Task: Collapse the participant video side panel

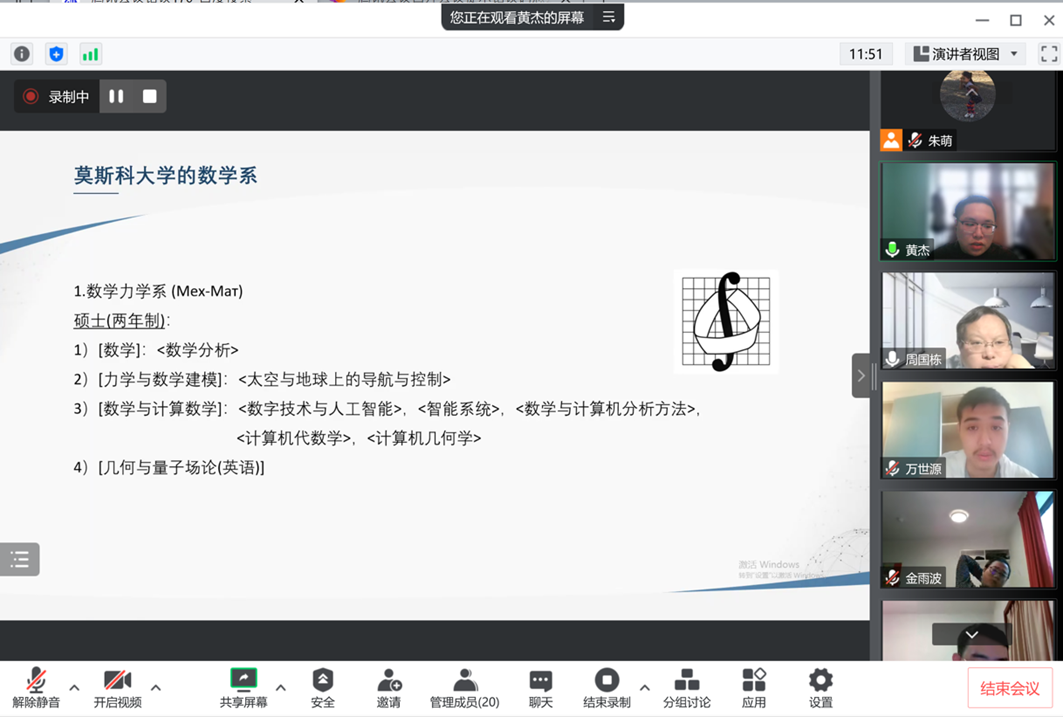Action: (x=861, y=376)
